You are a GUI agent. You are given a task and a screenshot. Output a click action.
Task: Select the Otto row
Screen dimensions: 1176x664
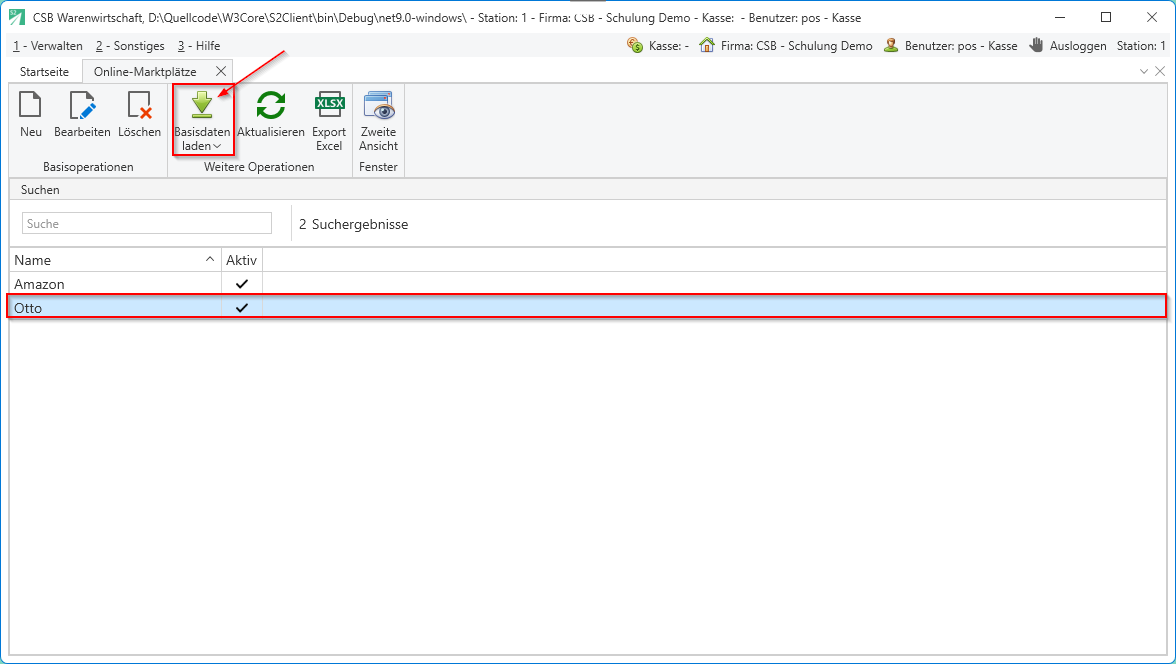[588, 308]
